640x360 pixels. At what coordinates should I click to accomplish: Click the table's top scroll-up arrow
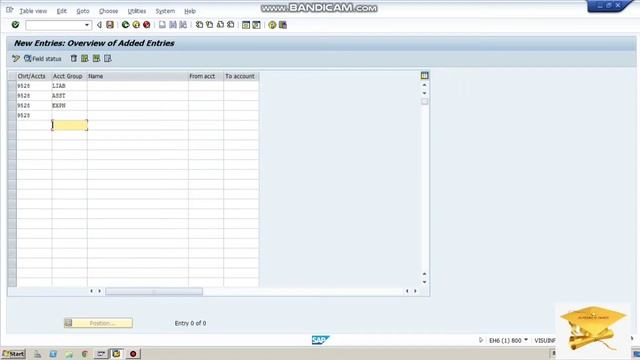click(424, 85)
